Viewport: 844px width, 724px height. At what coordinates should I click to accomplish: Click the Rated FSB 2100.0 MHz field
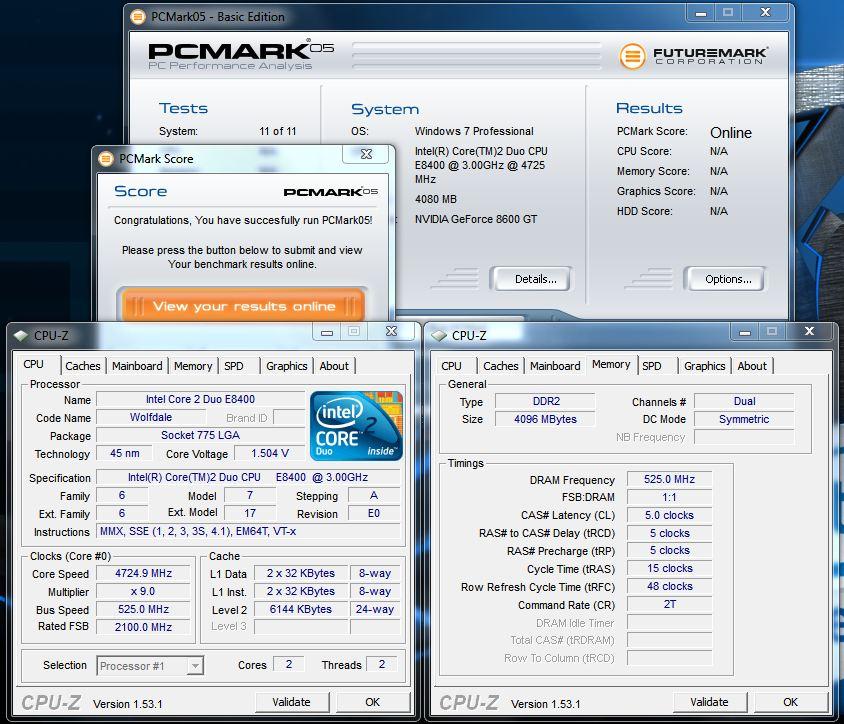[143, 627]
